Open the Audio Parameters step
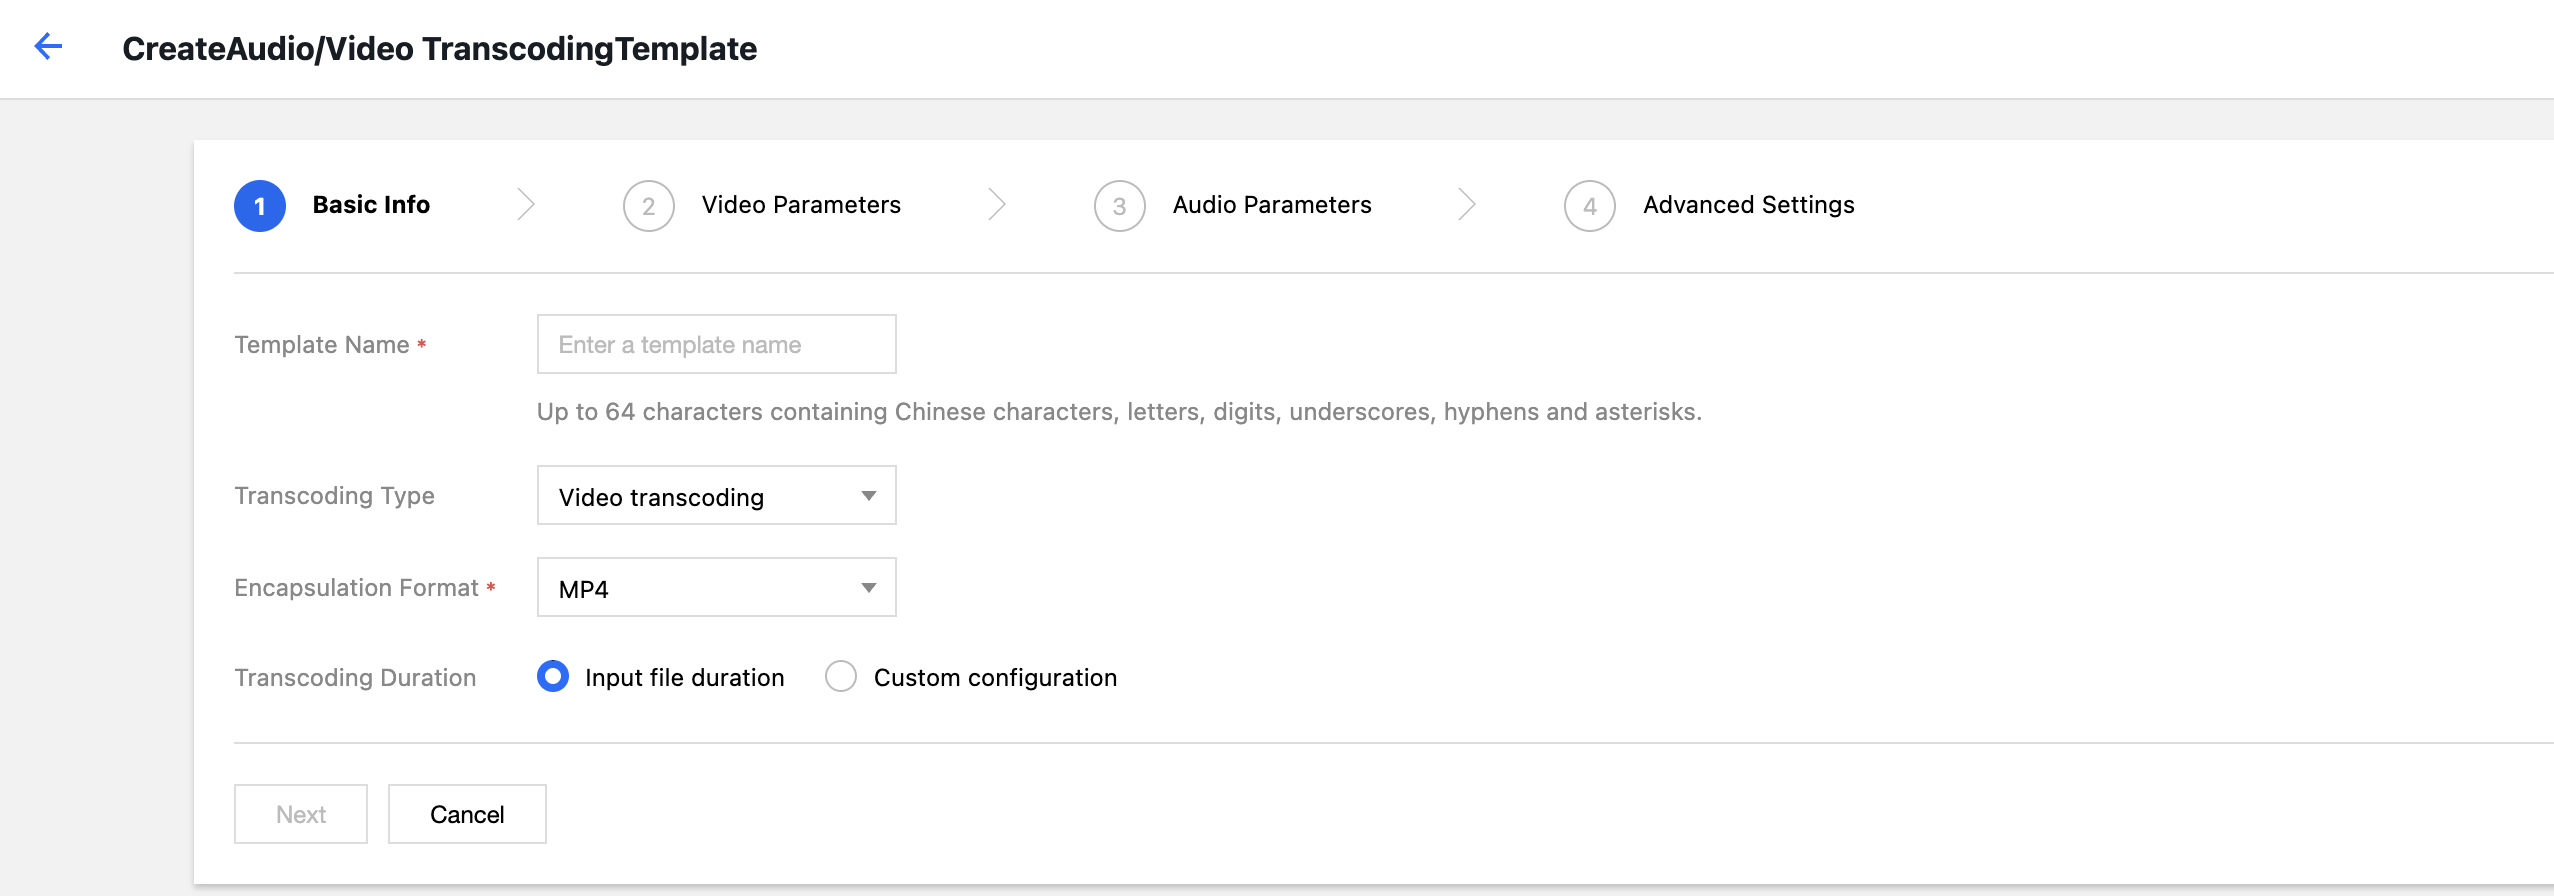Screen dimensions: 2554x896 coord(1271,205)
